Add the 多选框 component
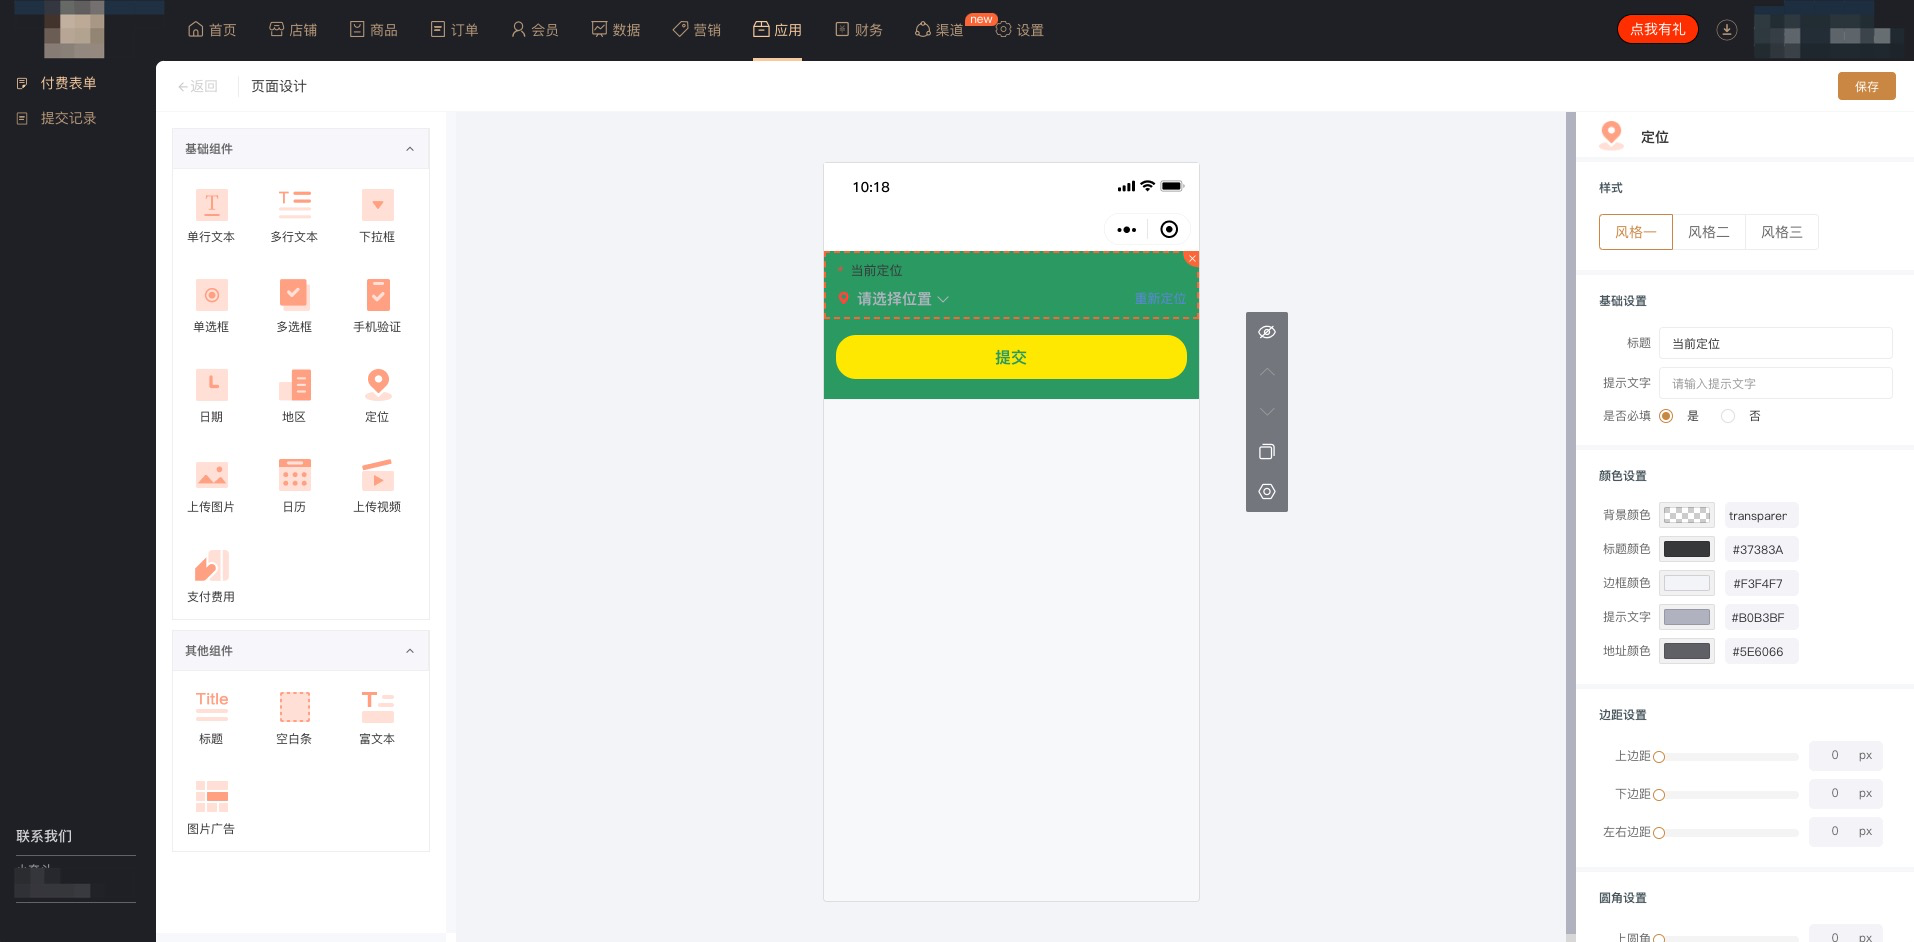The width and height of the screenshot is (1914, 942). click(294, 305)
